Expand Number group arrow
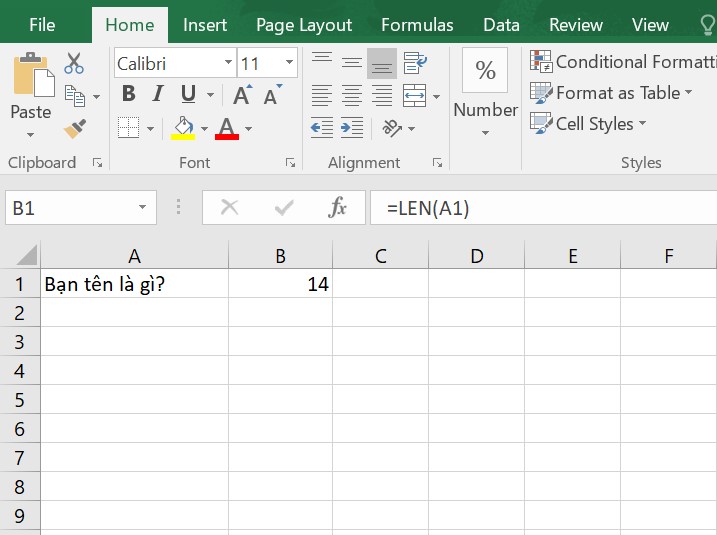This screenshot has height=535, width=717. 485,133
